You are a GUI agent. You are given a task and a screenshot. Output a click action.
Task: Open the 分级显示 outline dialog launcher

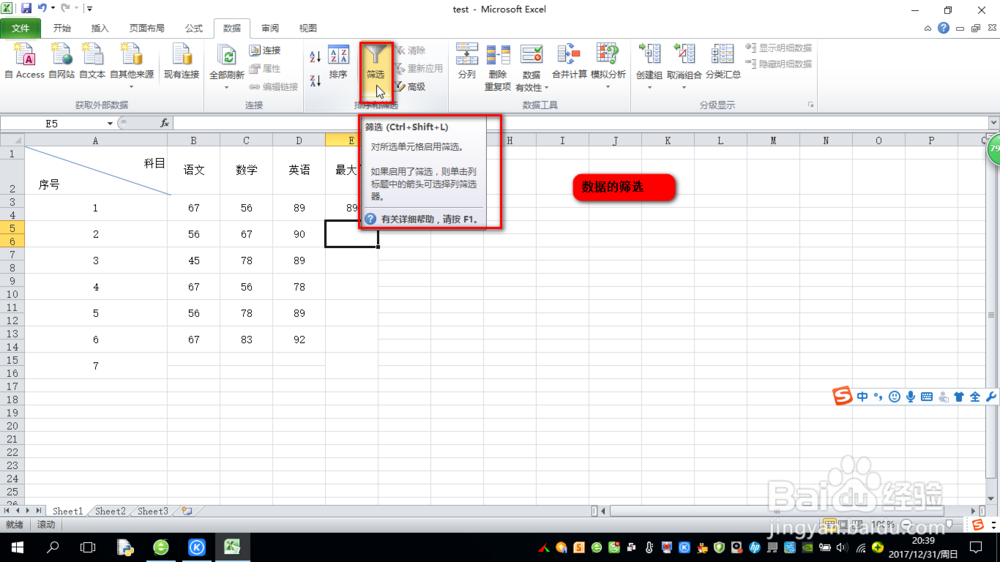(811, 105)
